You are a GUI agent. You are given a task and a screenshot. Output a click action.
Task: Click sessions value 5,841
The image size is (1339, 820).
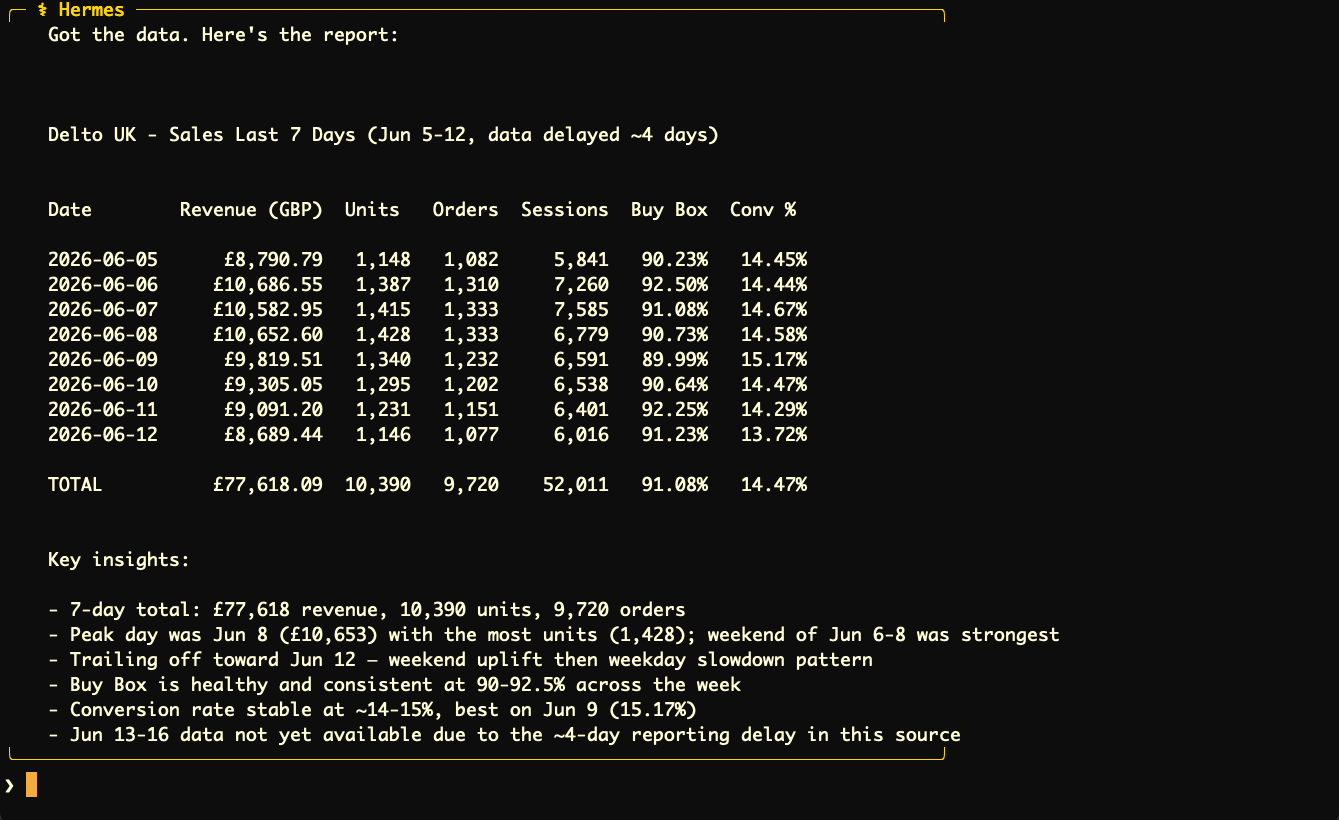click(x=581, y=260)
